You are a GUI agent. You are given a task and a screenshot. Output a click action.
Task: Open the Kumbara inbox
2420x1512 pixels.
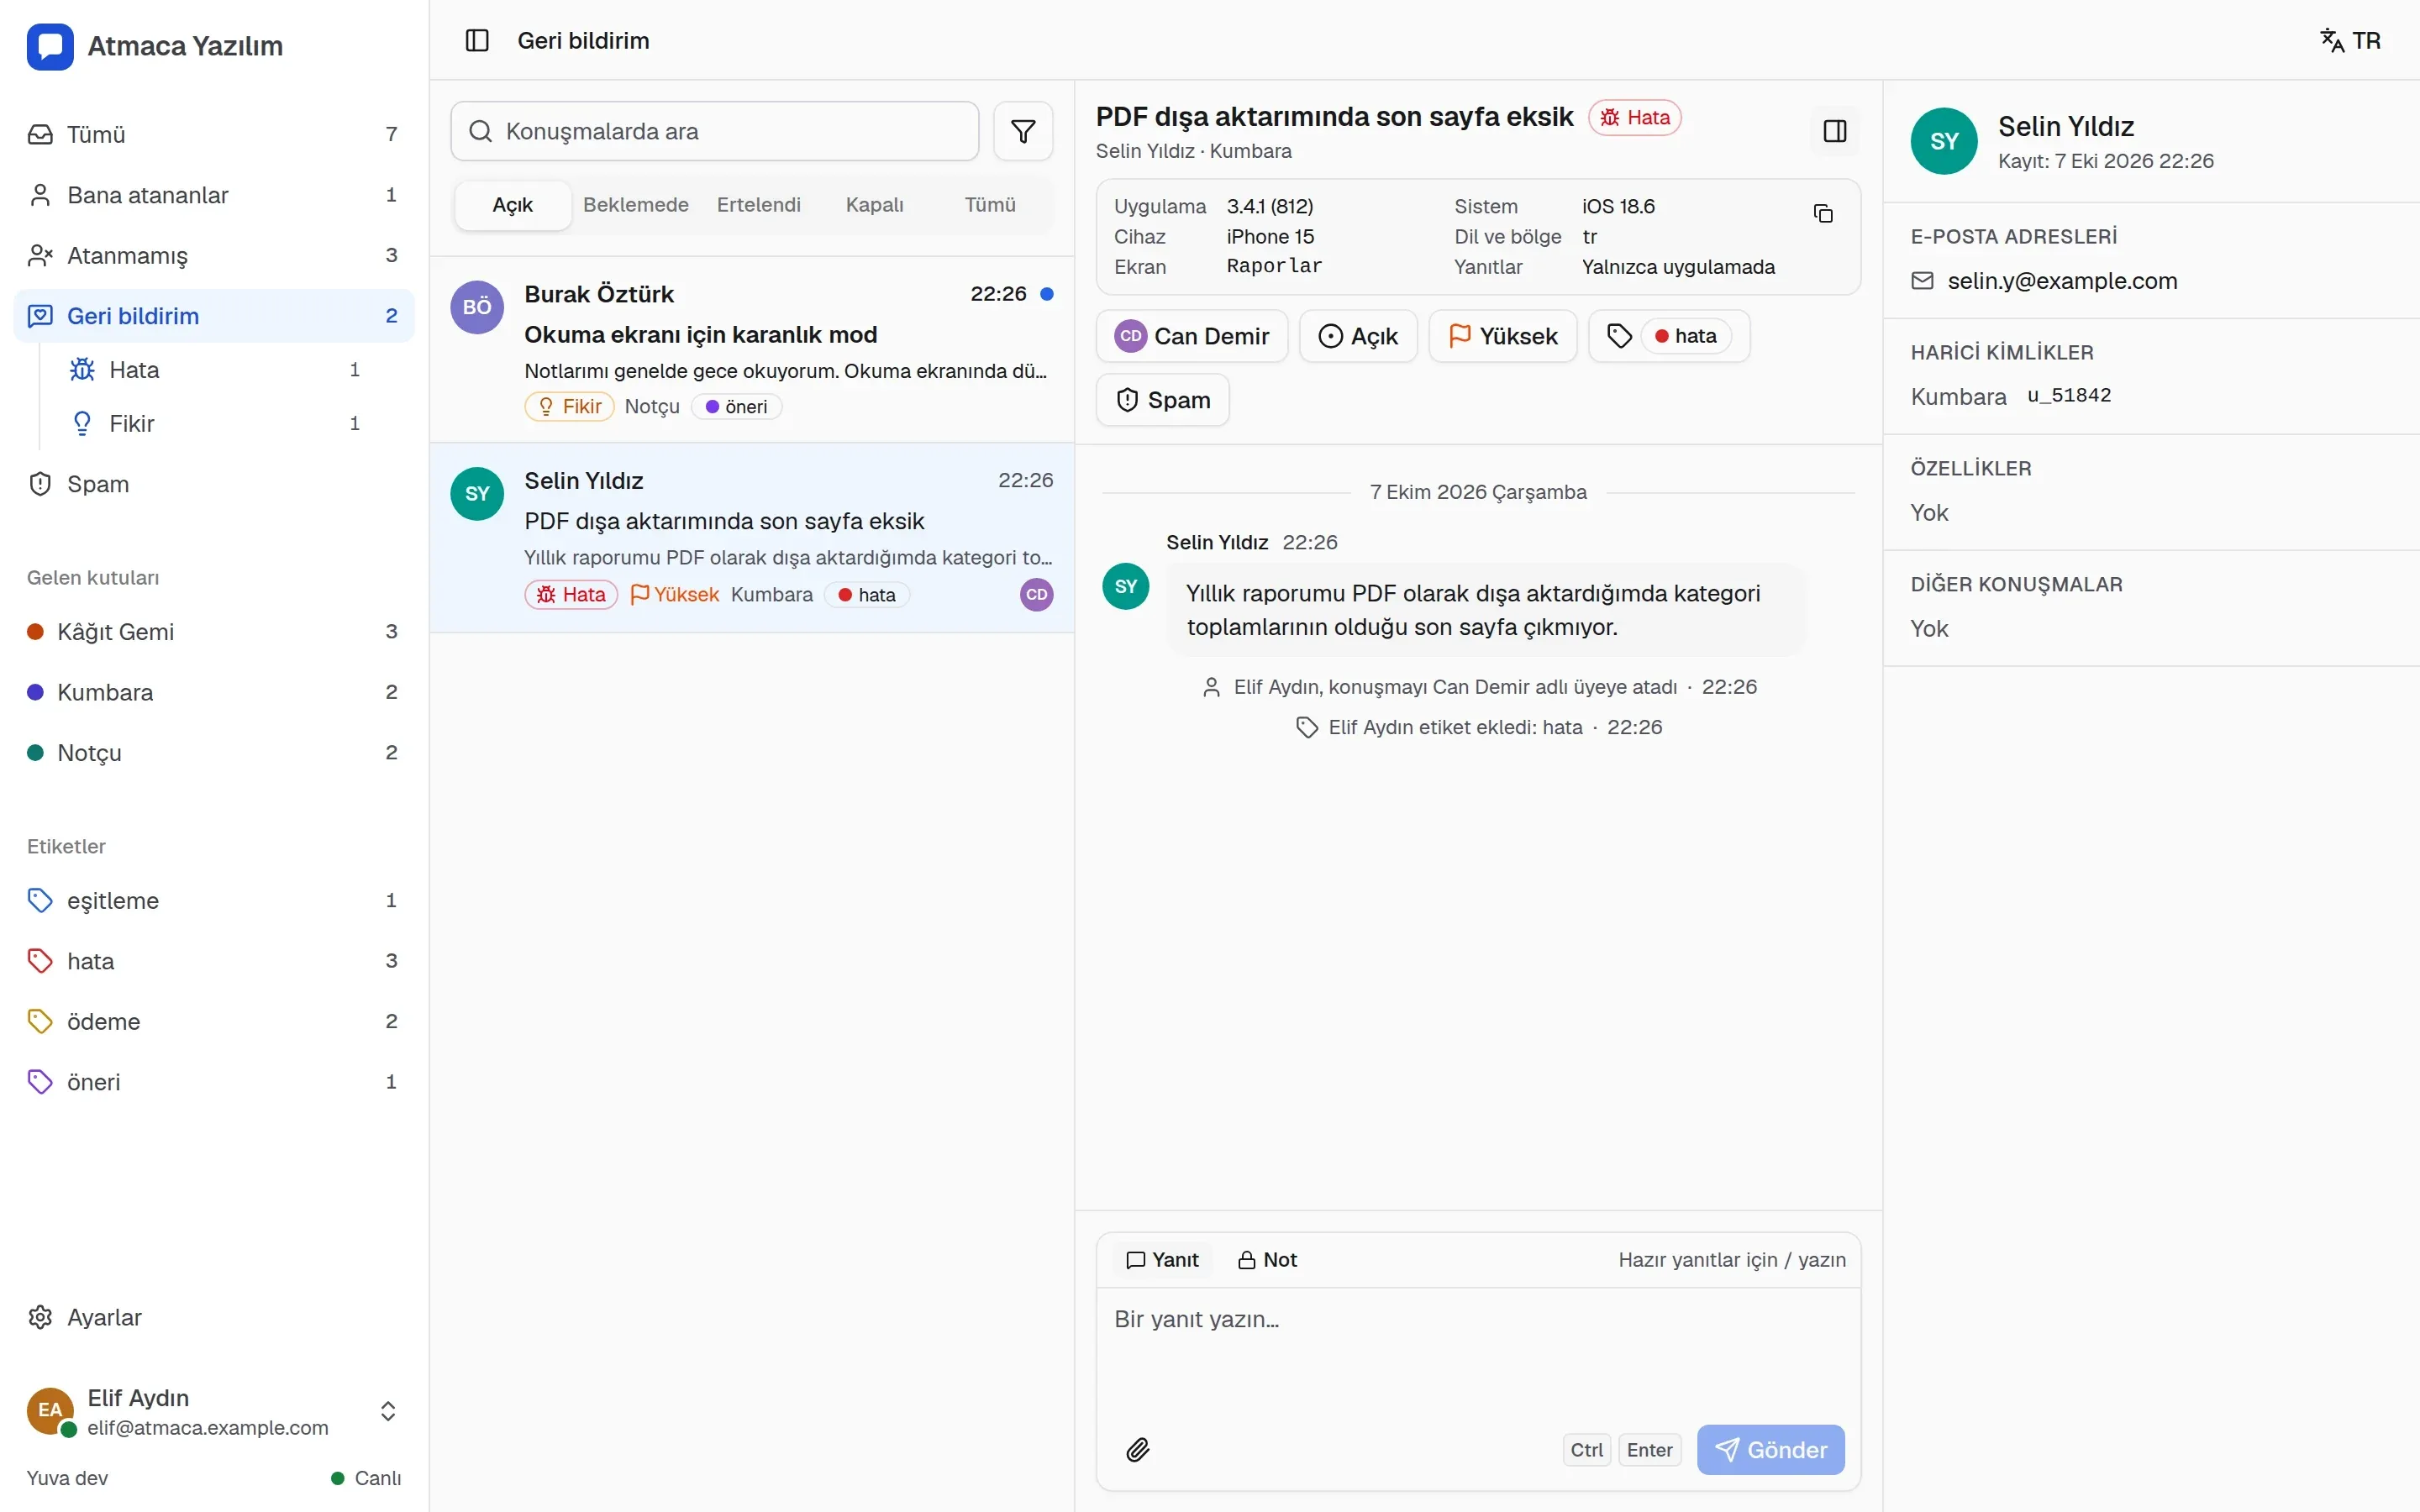(x=214, y=692)
